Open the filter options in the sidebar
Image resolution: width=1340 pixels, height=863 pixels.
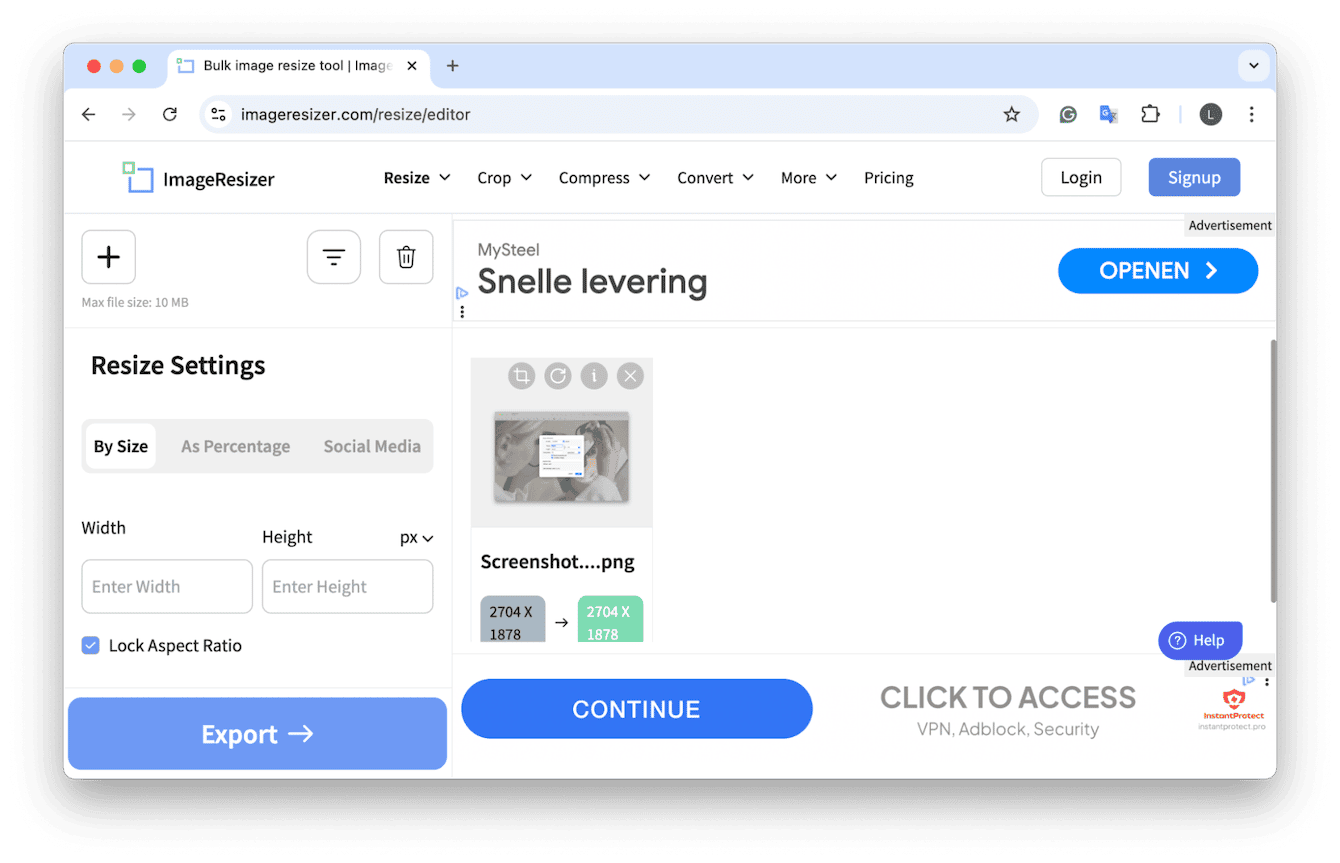[333, 256]
